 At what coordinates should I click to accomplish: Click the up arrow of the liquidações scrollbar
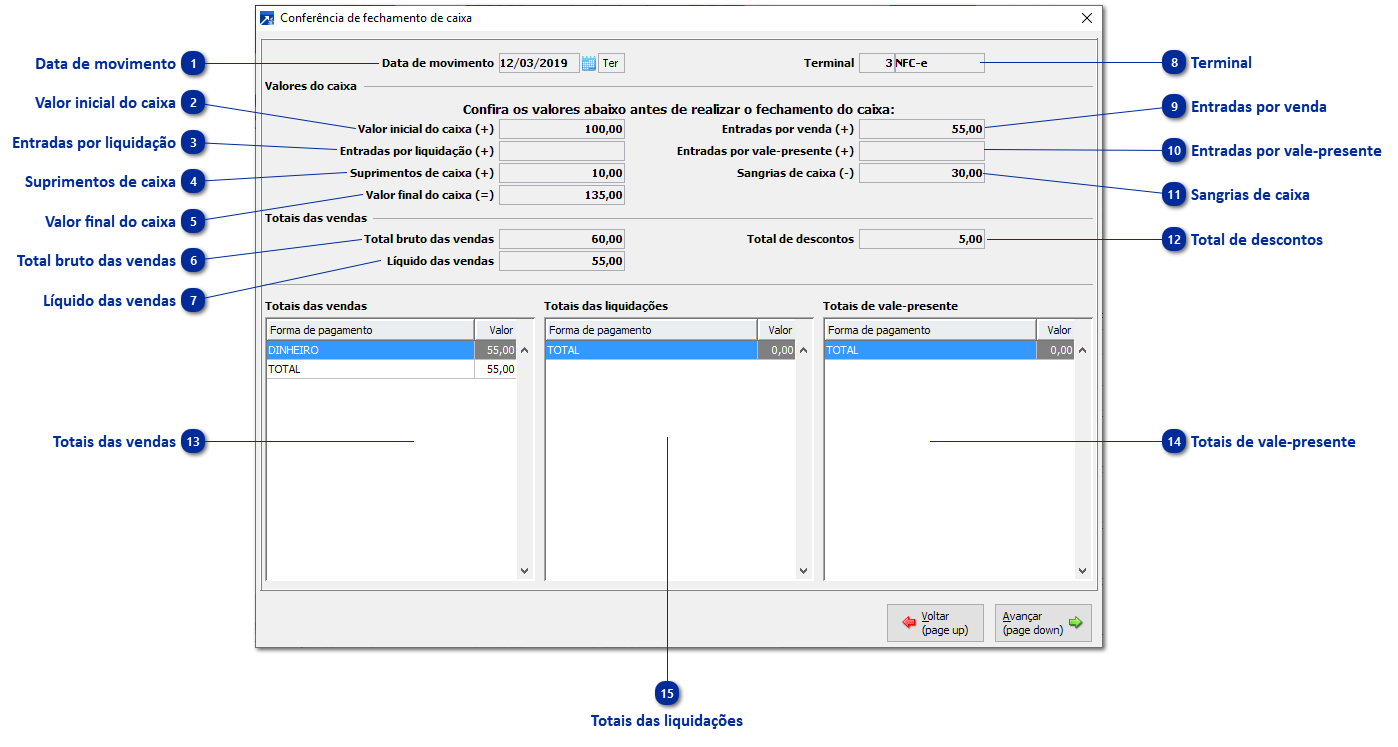803,351
